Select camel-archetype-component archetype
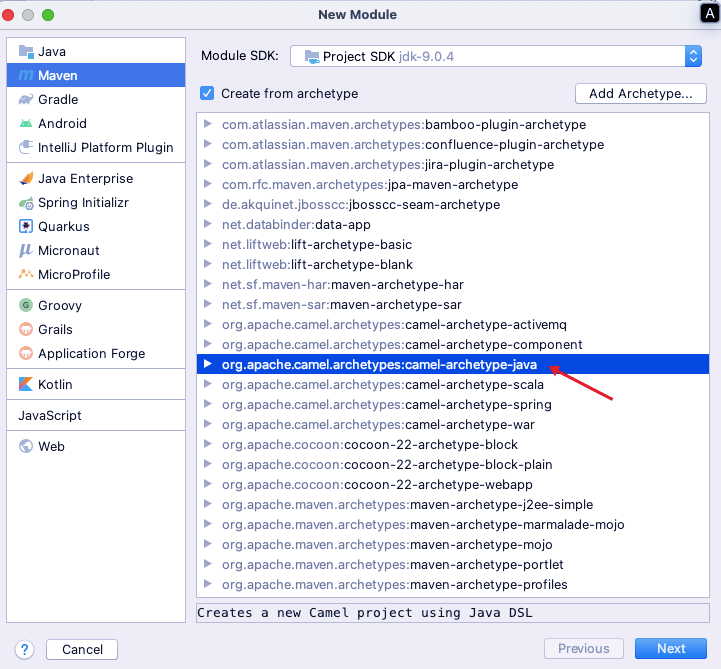Screen dimensions: 721x669 point(453,344)
